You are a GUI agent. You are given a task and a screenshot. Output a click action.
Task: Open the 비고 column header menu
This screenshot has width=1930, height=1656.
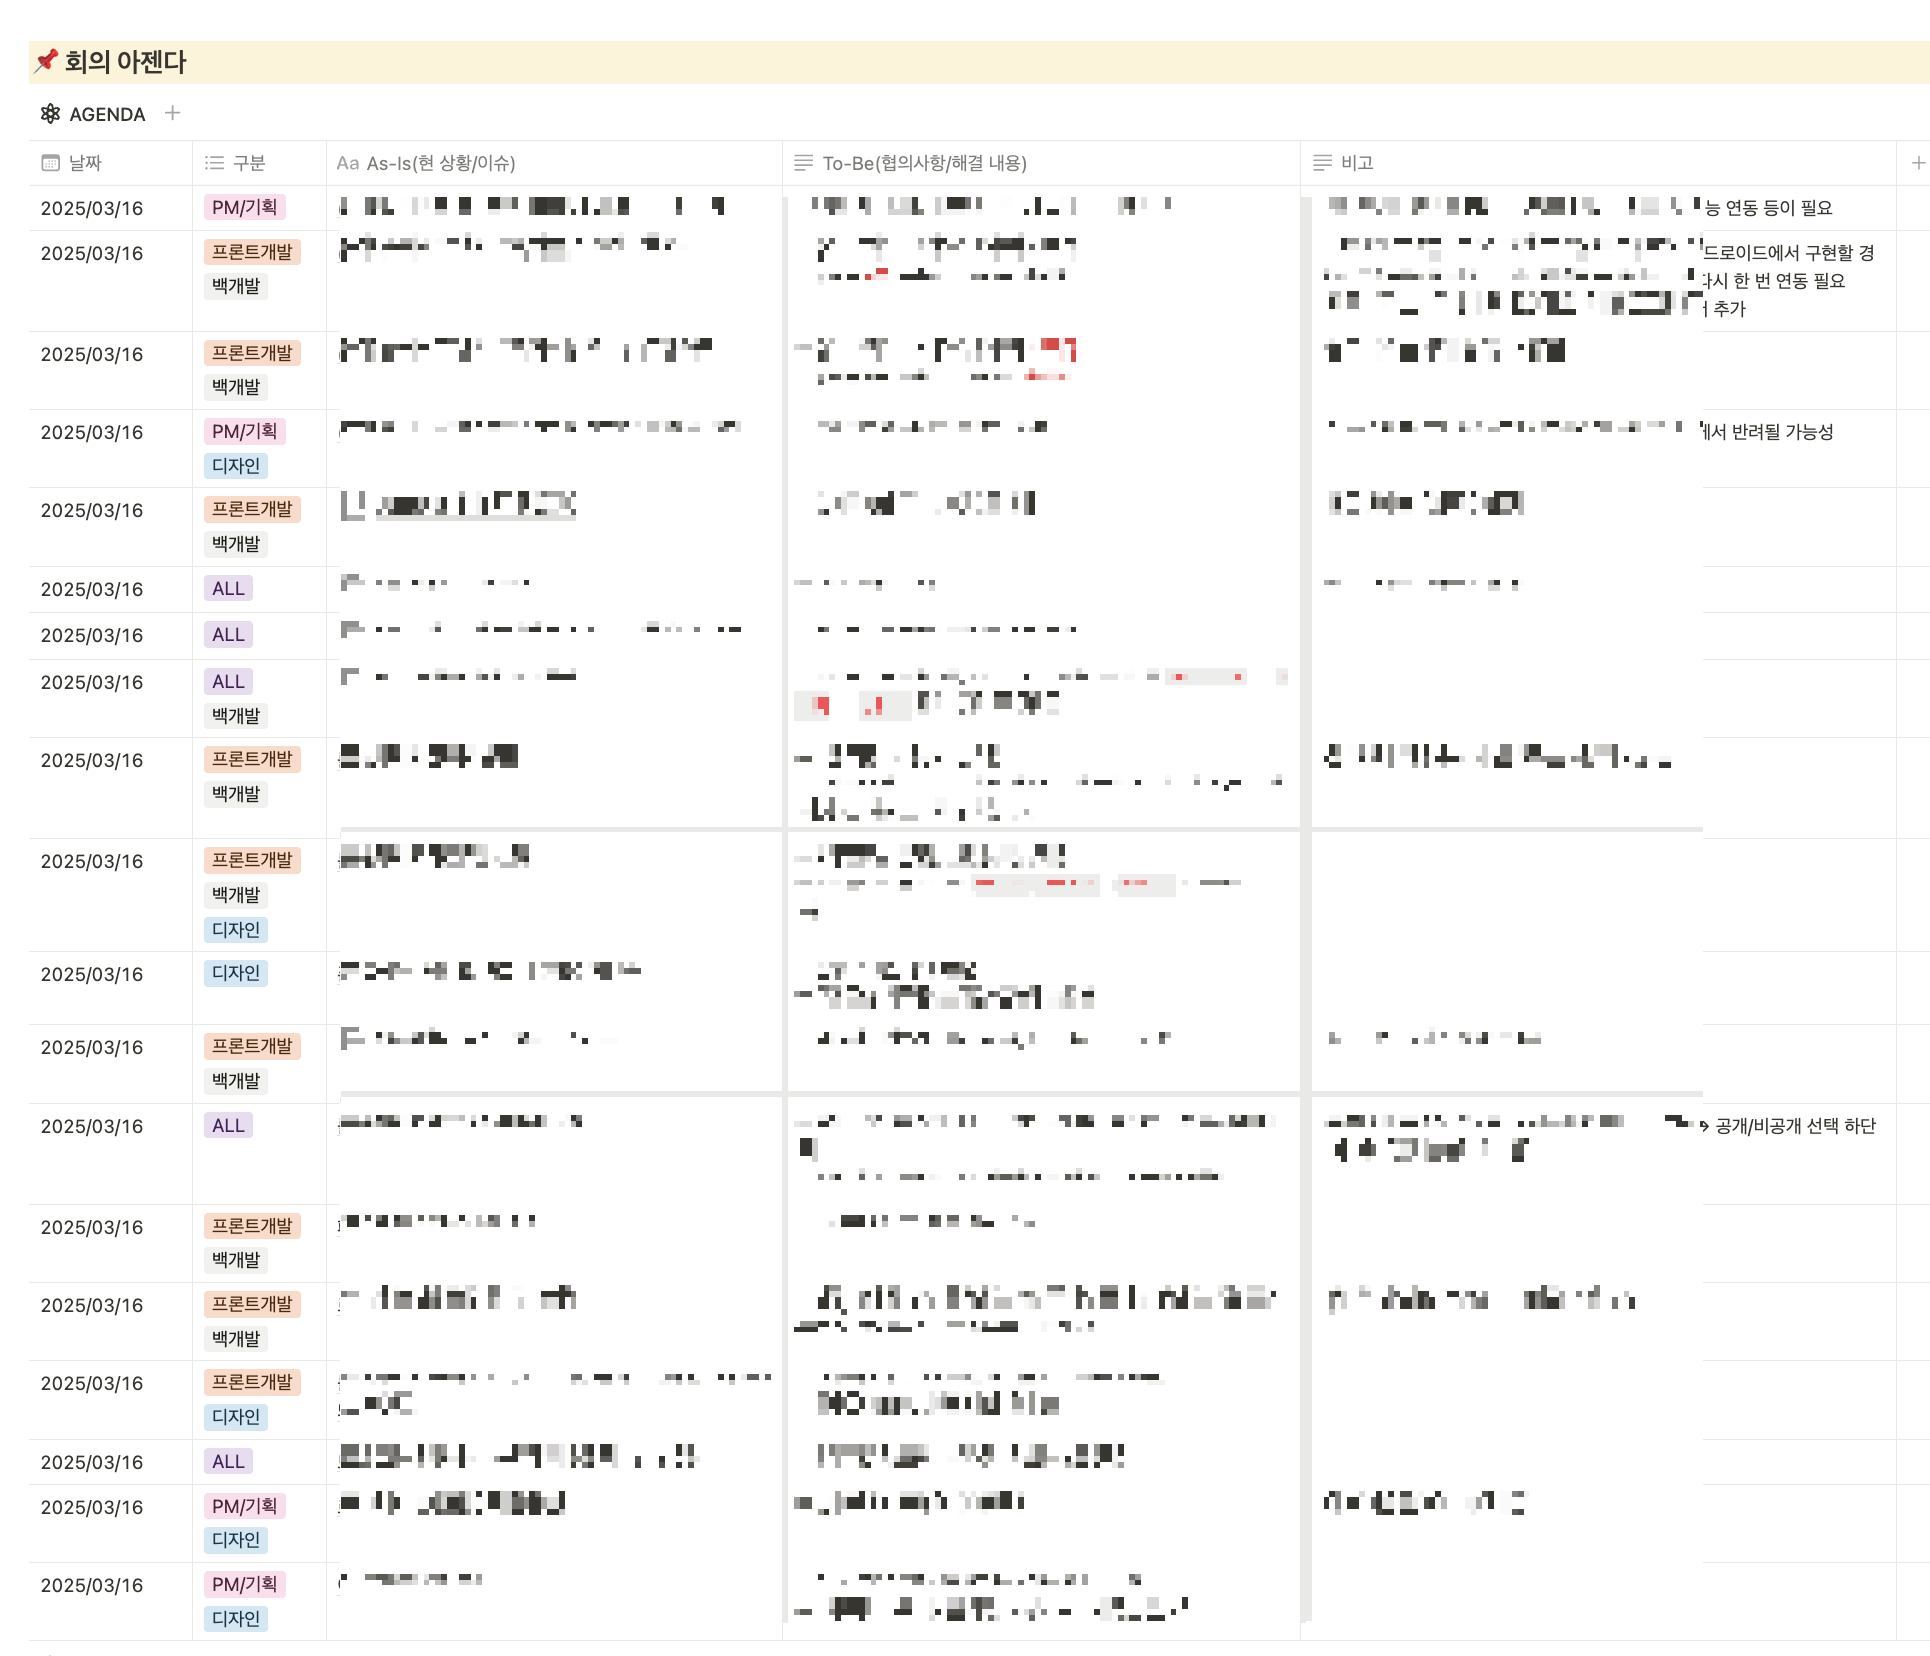tap(1357, 163)
